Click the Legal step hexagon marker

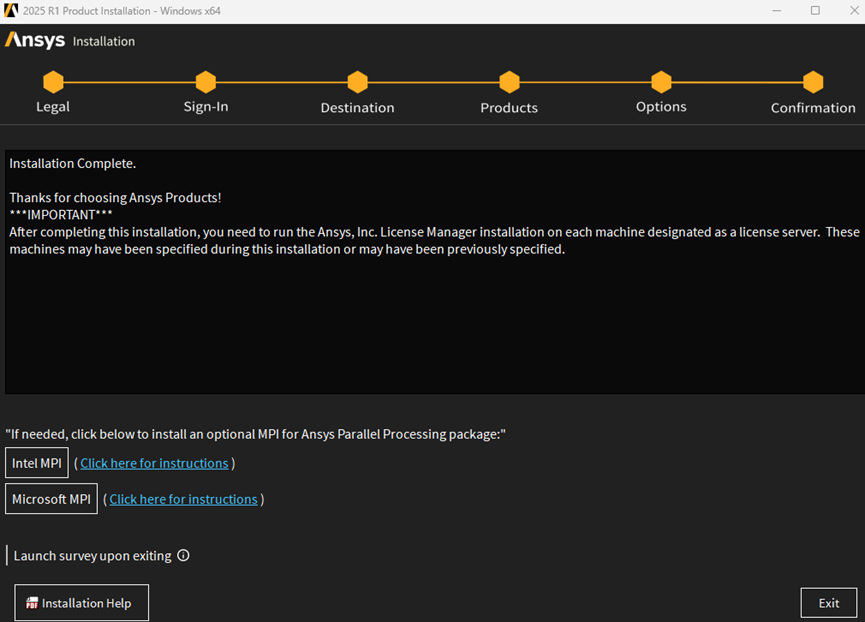[54, 82]
